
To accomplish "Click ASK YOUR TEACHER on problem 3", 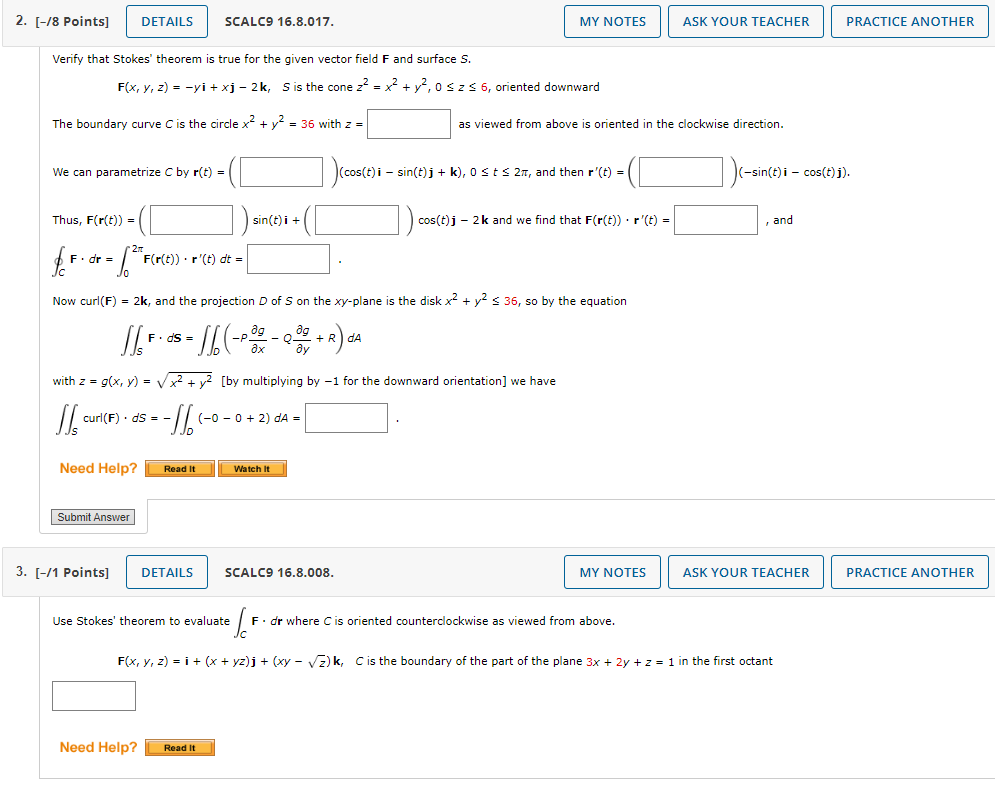I will 745,572.
